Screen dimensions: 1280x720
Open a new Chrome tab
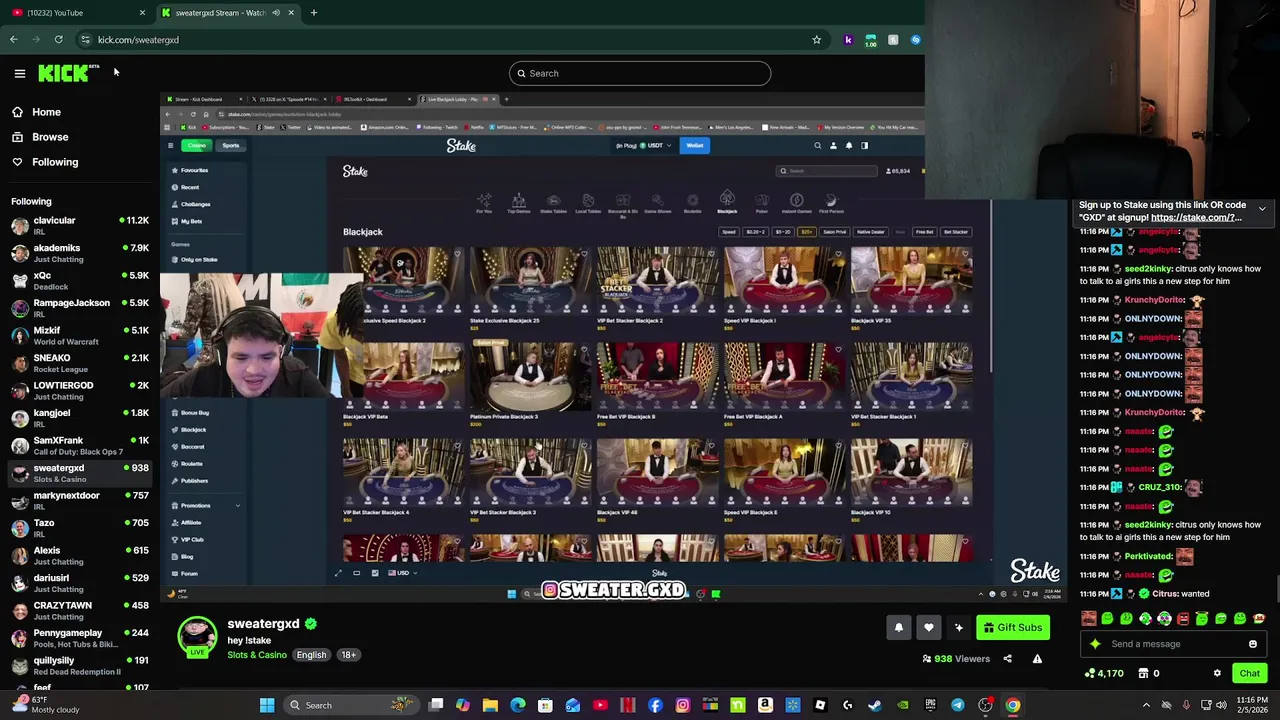click(x=313, y=13)
